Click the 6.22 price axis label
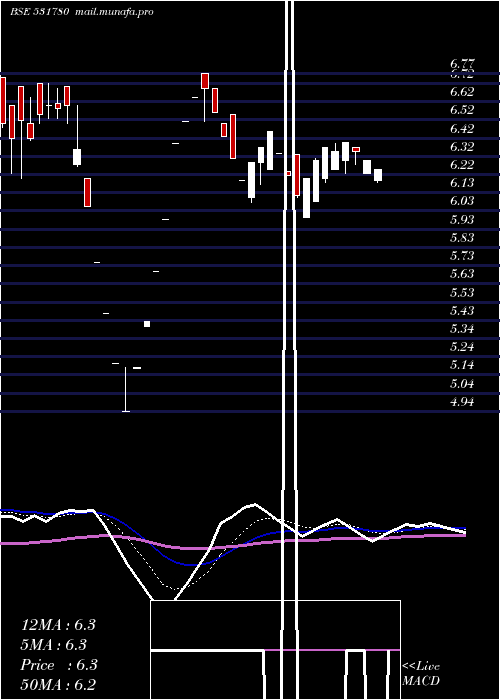This screenshot has height=700, width=500. pos(462,165)
